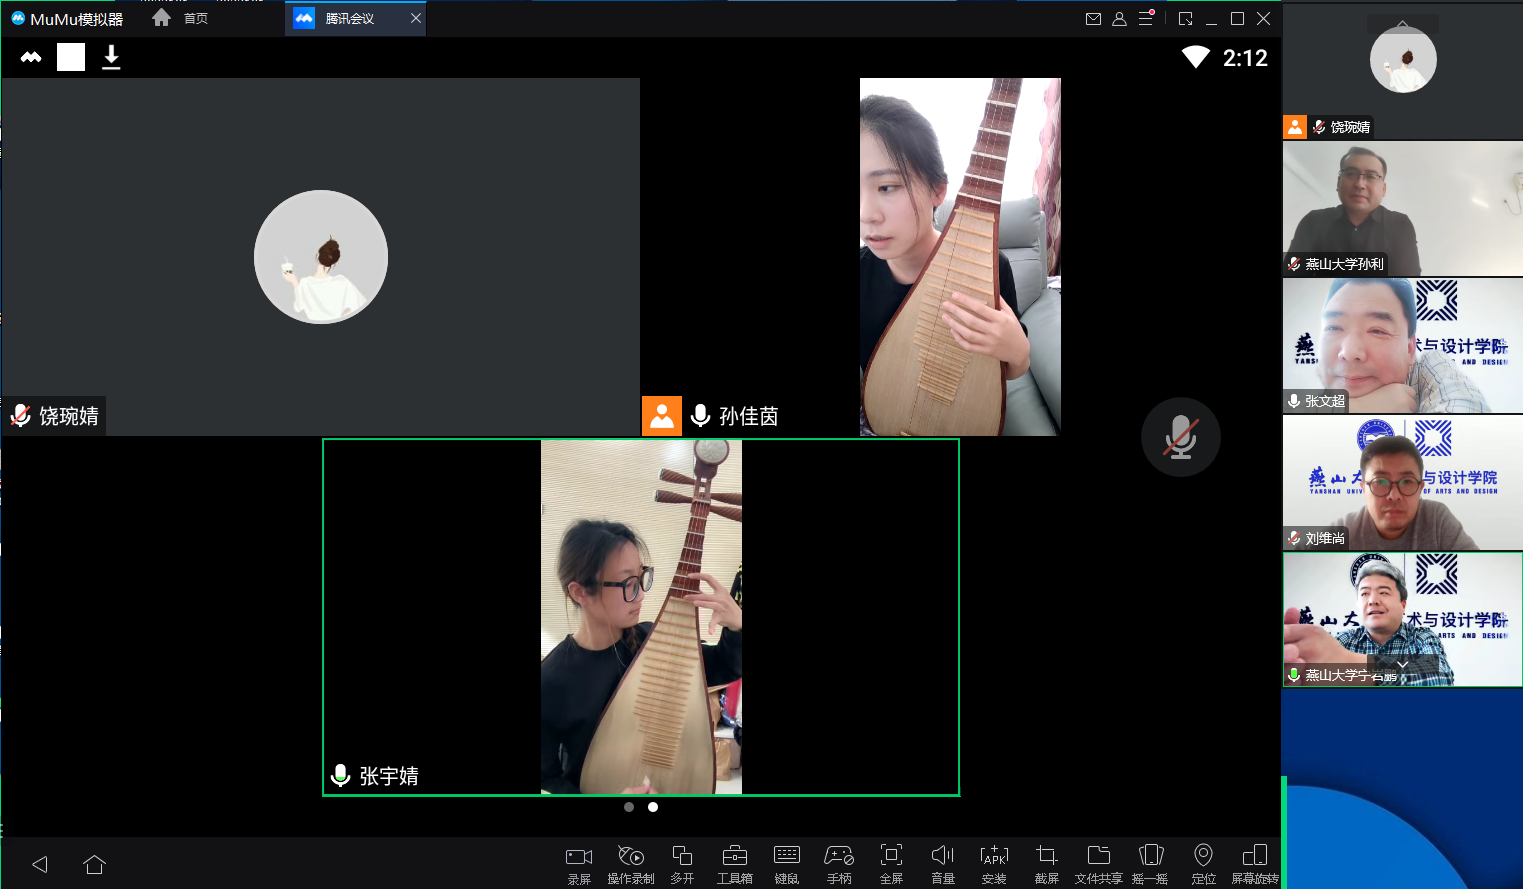Screen dimensions: 1523x889
Task: Click the 手柄 gamepad icon
Action: (839, 857)
